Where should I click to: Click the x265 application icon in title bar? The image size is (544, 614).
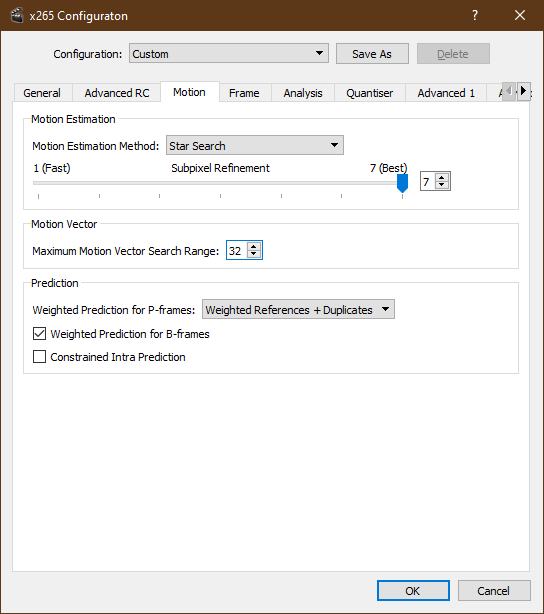coord(17,16)
